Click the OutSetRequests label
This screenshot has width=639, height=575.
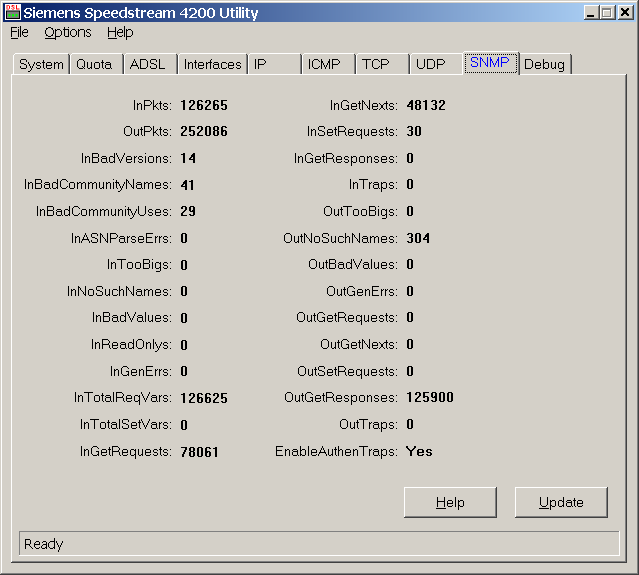(347, 372)
